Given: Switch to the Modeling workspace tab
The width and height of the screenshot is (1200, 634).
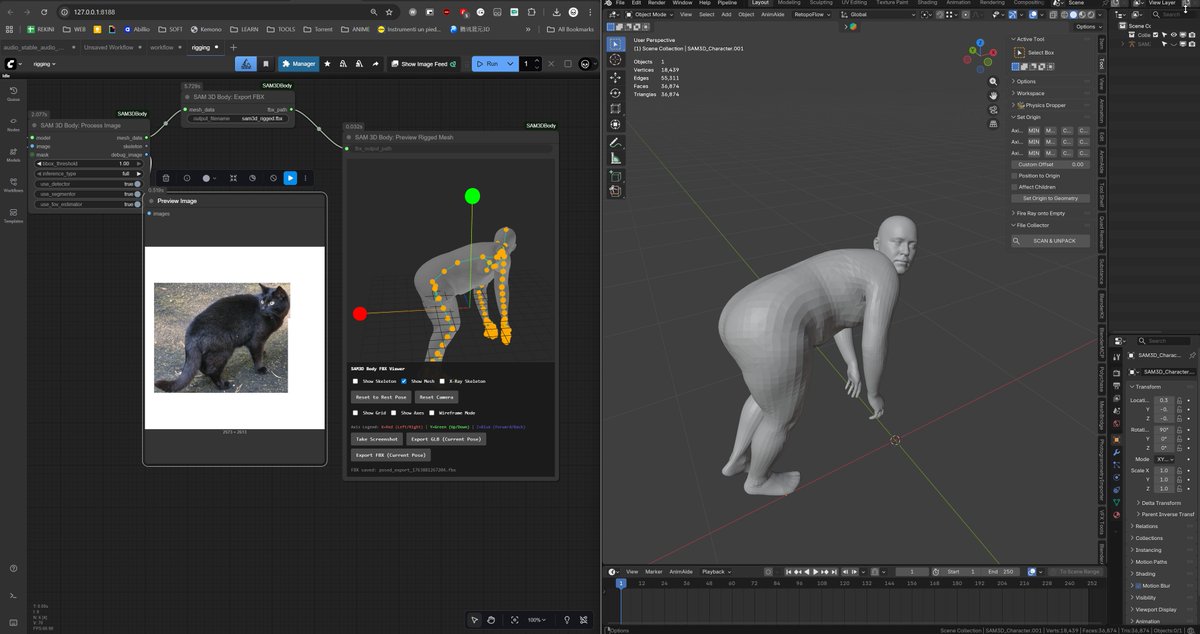Looking at the screenshot, I should tap(787, 3).
